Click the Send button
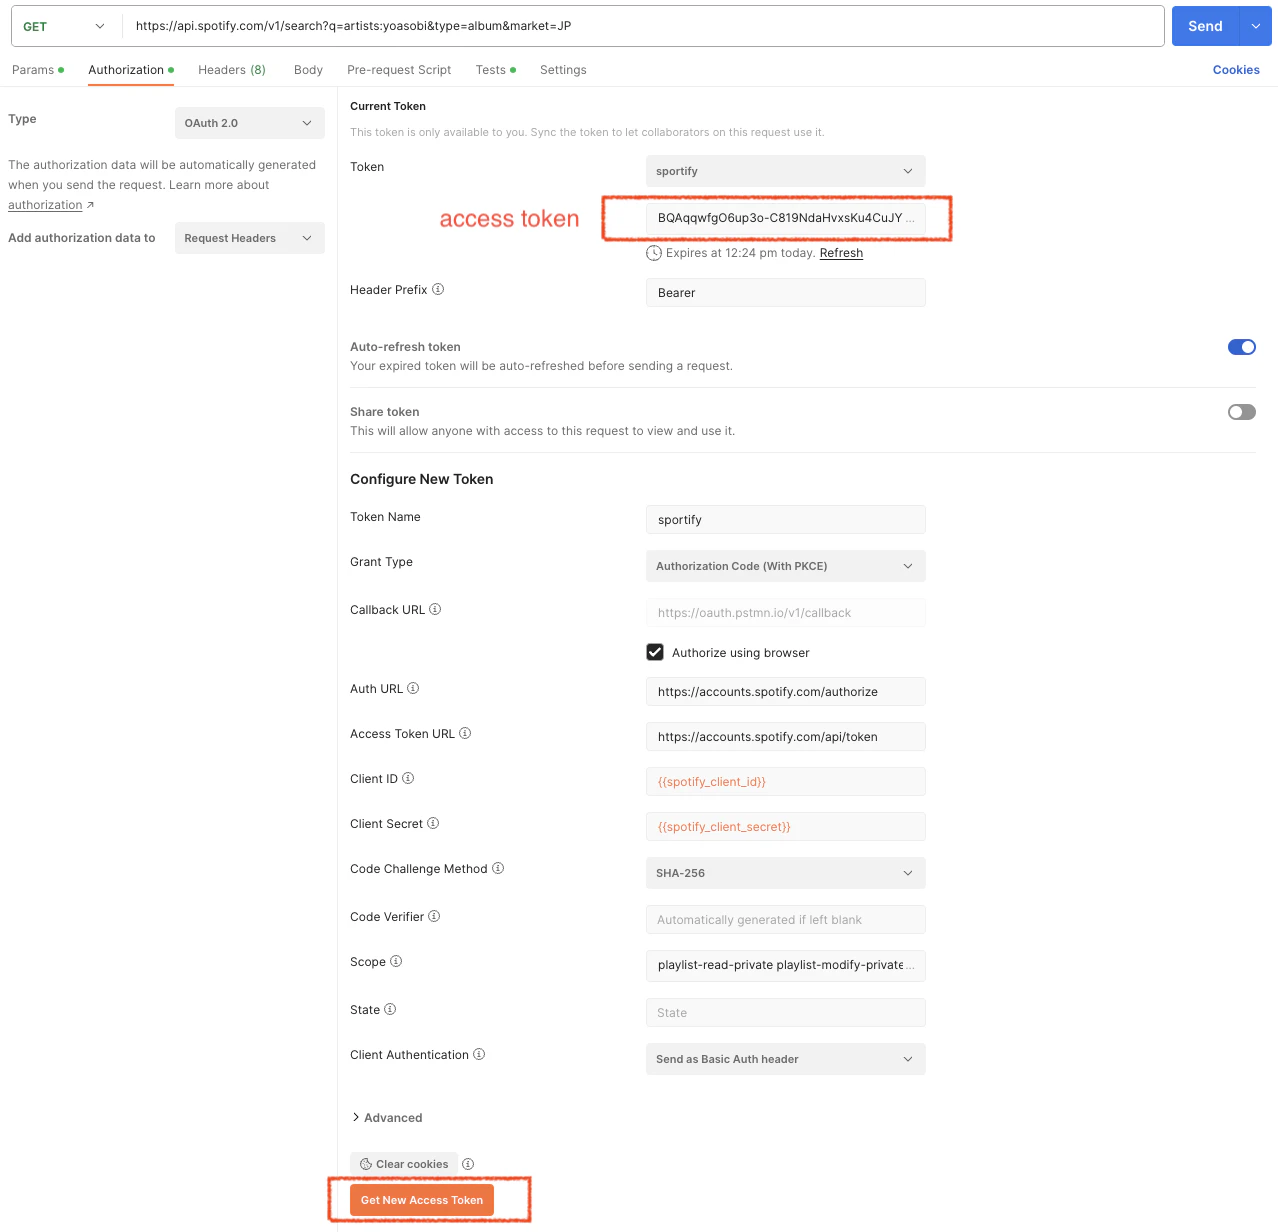 [x=1205, y=26]
